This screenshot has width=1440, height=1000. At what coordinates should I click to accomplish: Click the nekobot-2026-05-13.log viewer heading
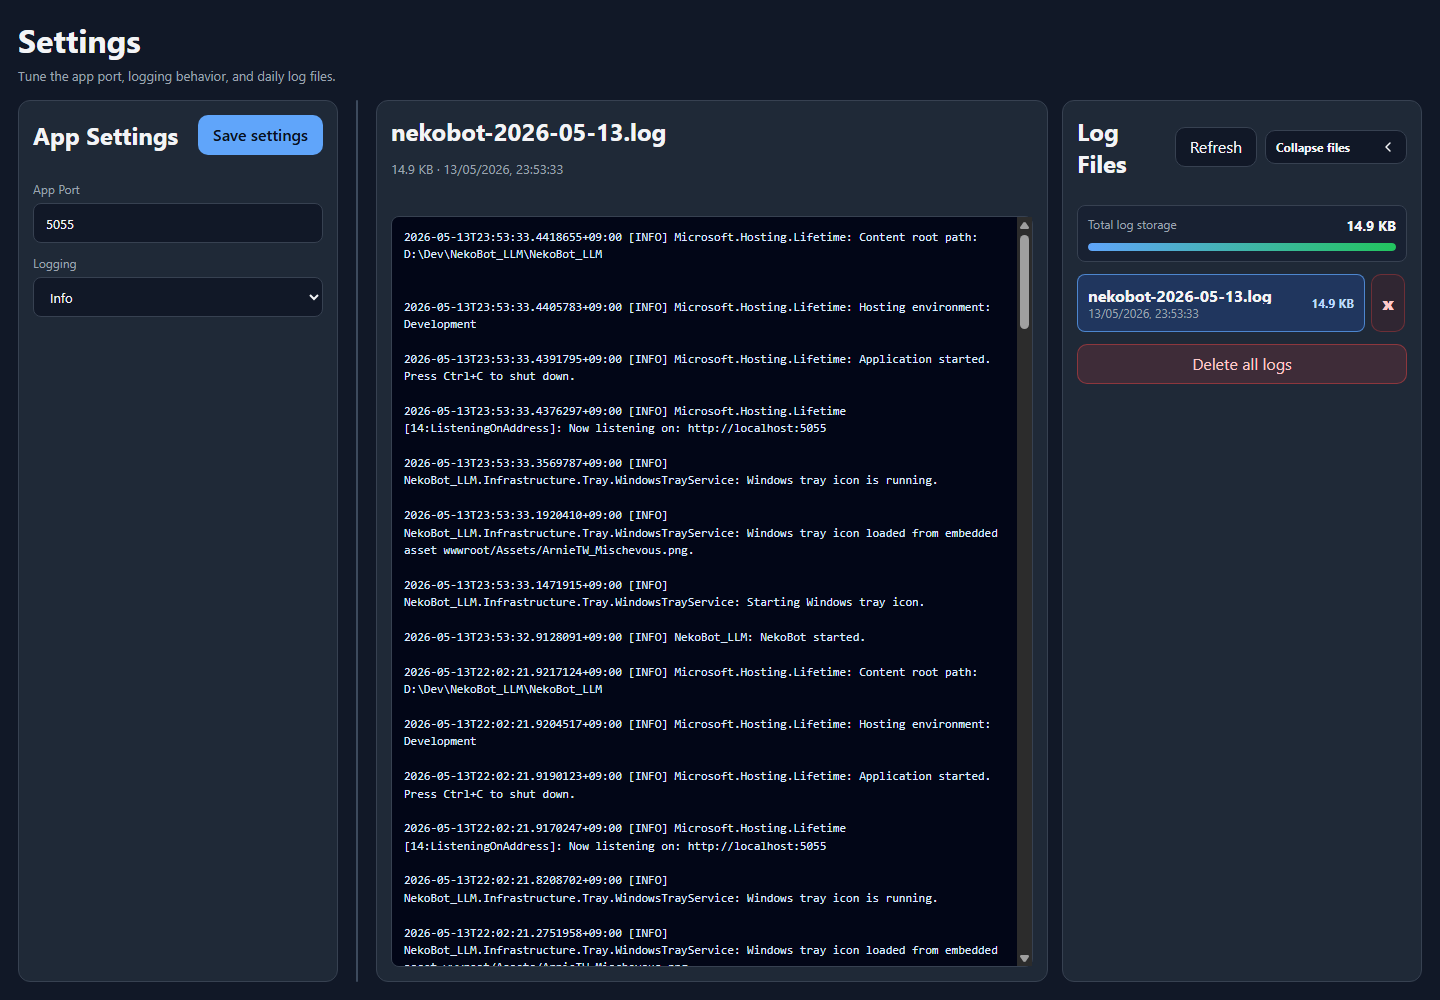pos(528,133)
